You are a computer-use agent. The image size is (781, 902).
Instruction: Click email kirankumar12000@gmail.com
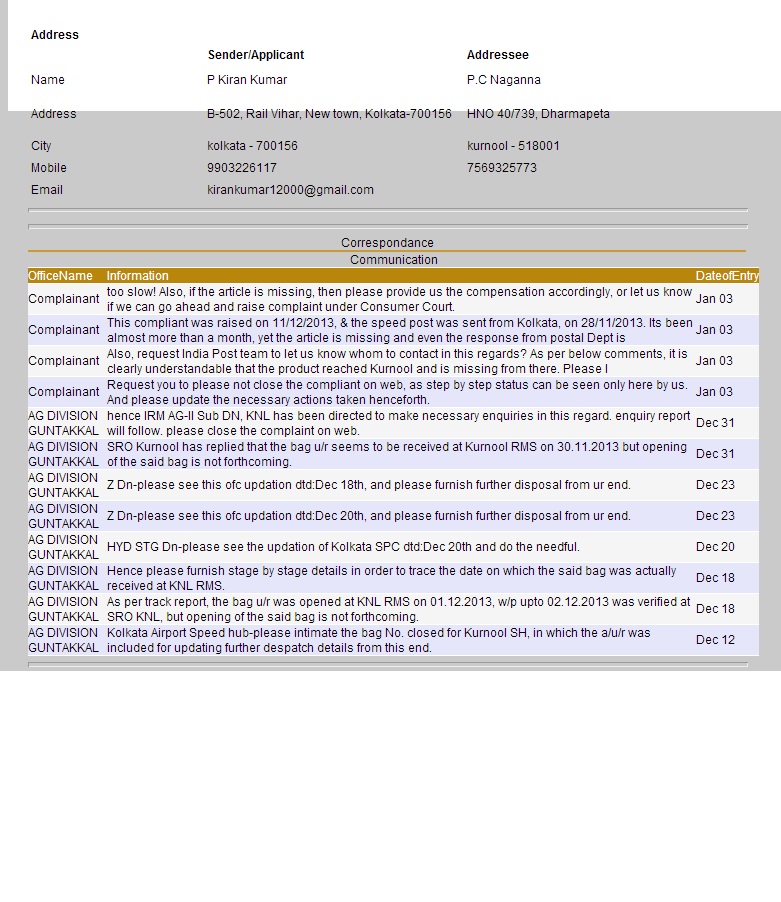[x=290, y=190]
